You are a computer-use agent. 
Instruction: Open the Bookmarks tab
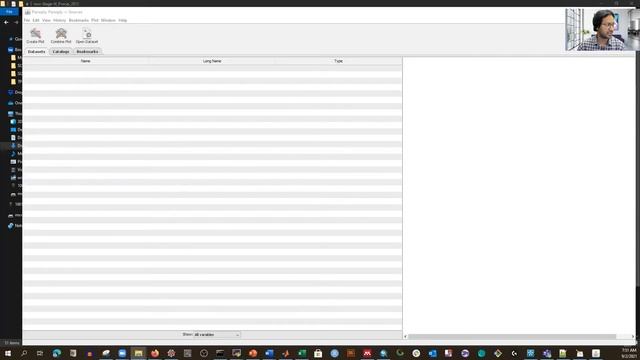[87, 52]
